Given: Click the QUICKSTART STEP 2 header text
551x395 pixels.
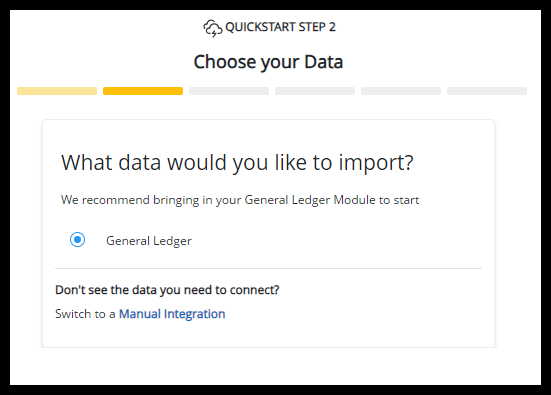Looking at the screenshot, I should (x=280, y=27).
